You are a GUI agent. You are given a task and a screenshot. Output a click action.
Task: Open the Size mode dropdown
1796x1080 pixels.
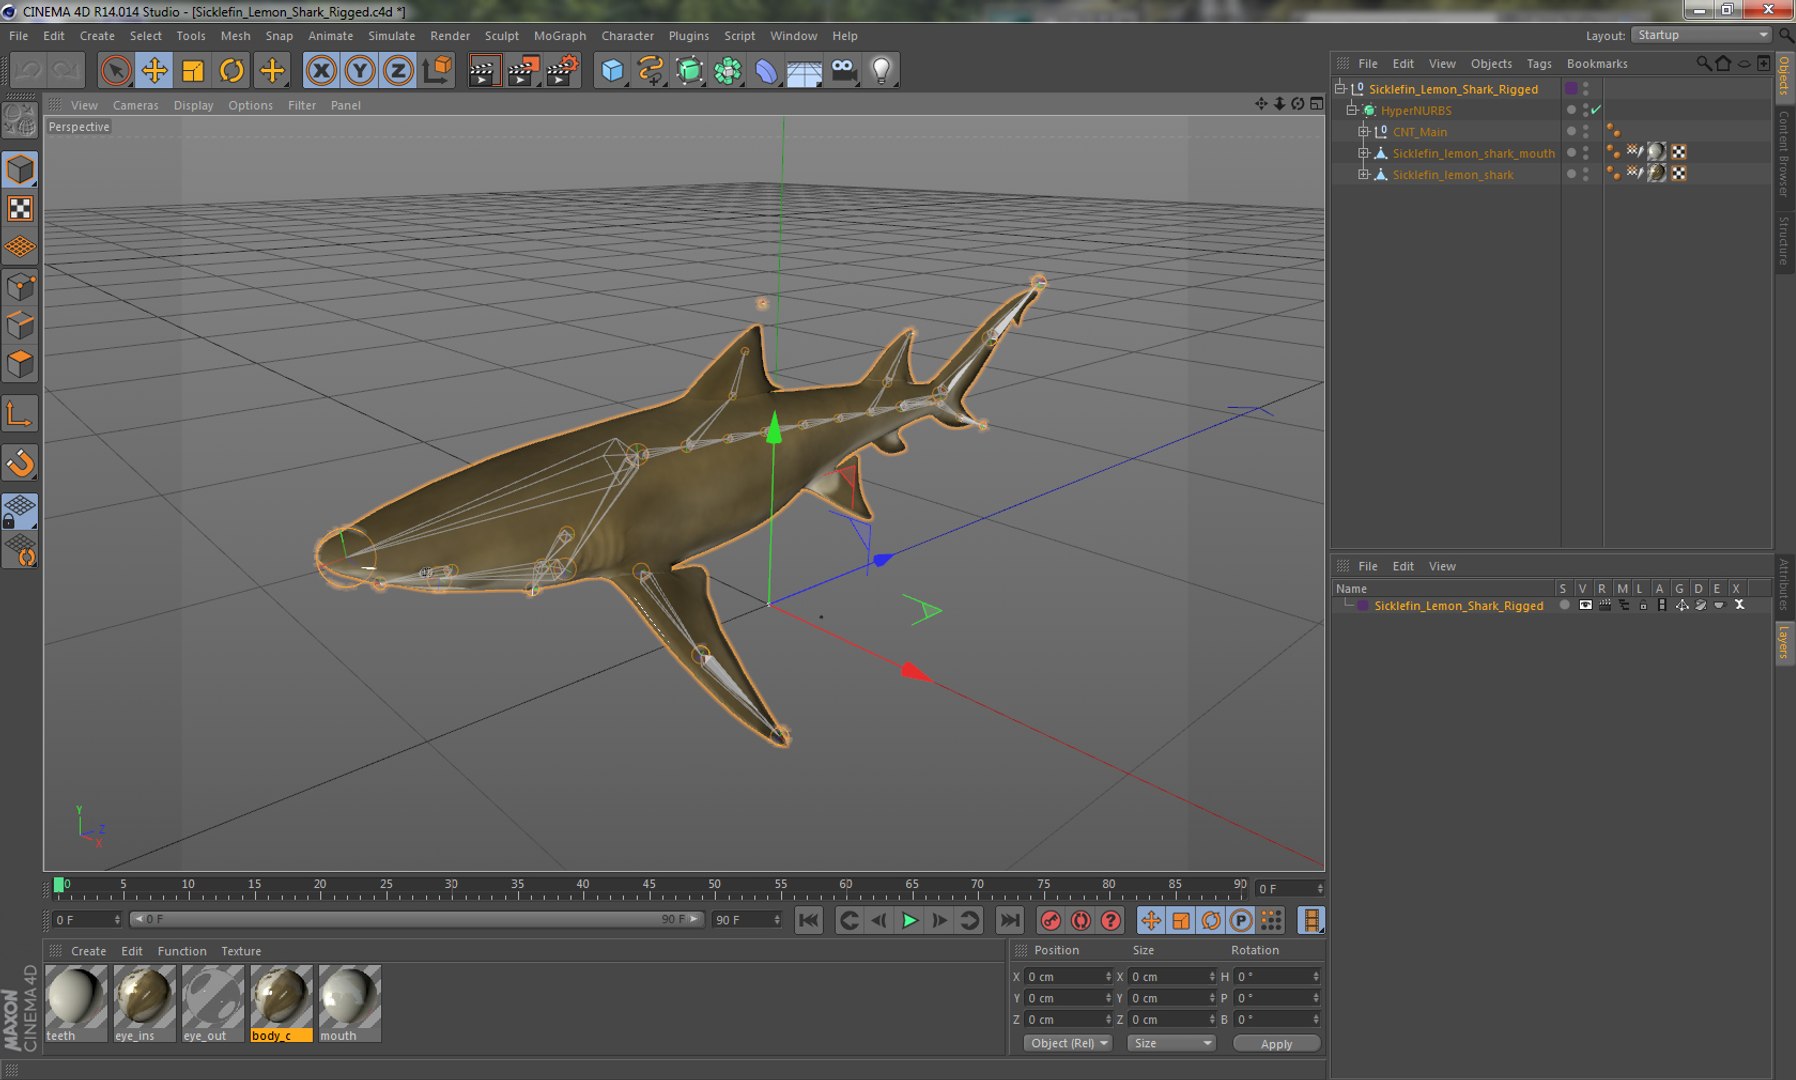tap(1171, 1043)
